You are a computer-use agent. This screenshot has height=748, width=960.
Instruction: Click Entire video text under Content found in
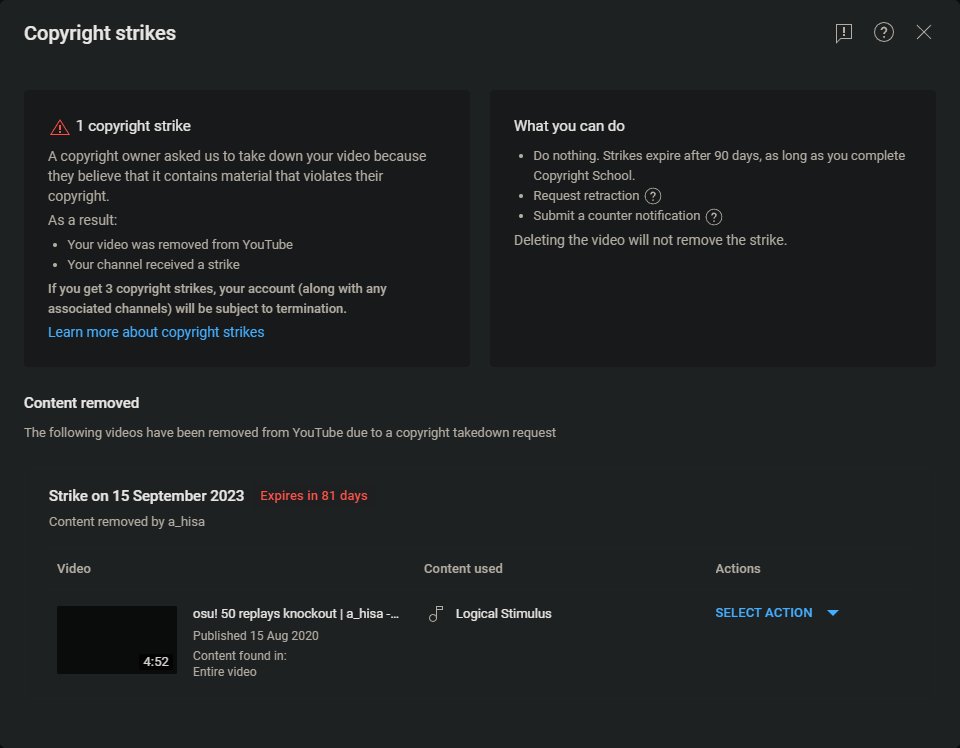point(225,672)
